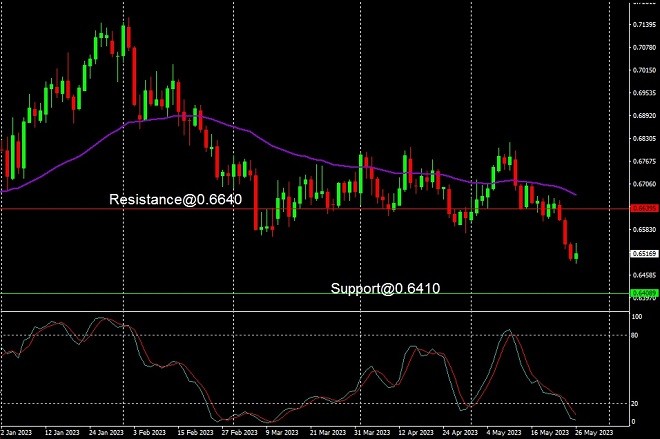Click the green support price tag on axis
Viewport: 660px width, 439px height.
(x=644, y=293)
